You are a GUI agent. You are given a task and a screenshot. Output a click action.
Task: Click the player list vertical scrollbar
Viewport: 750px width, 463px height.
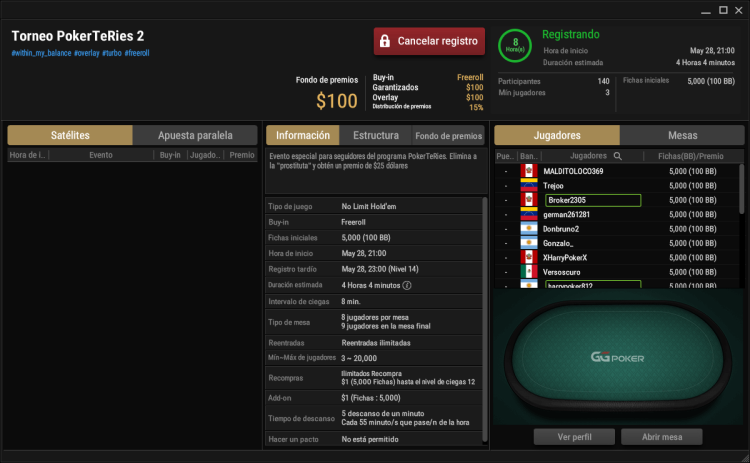(x=741, y=189)
